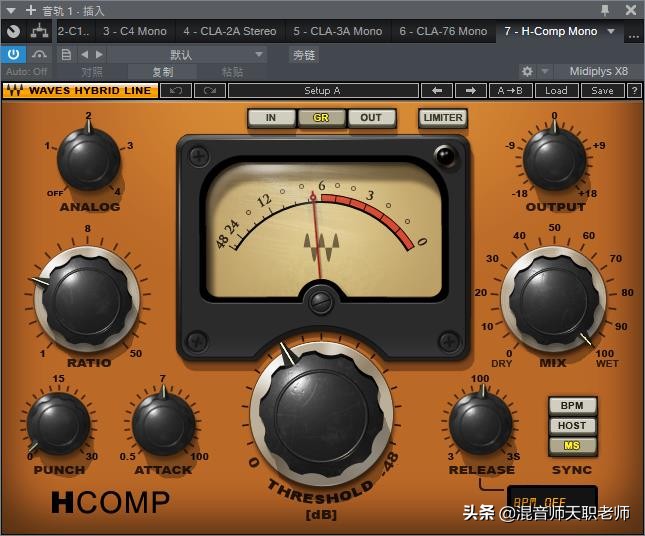Click the BPM OFF display
Screen dimensions: 645x536
552,499
